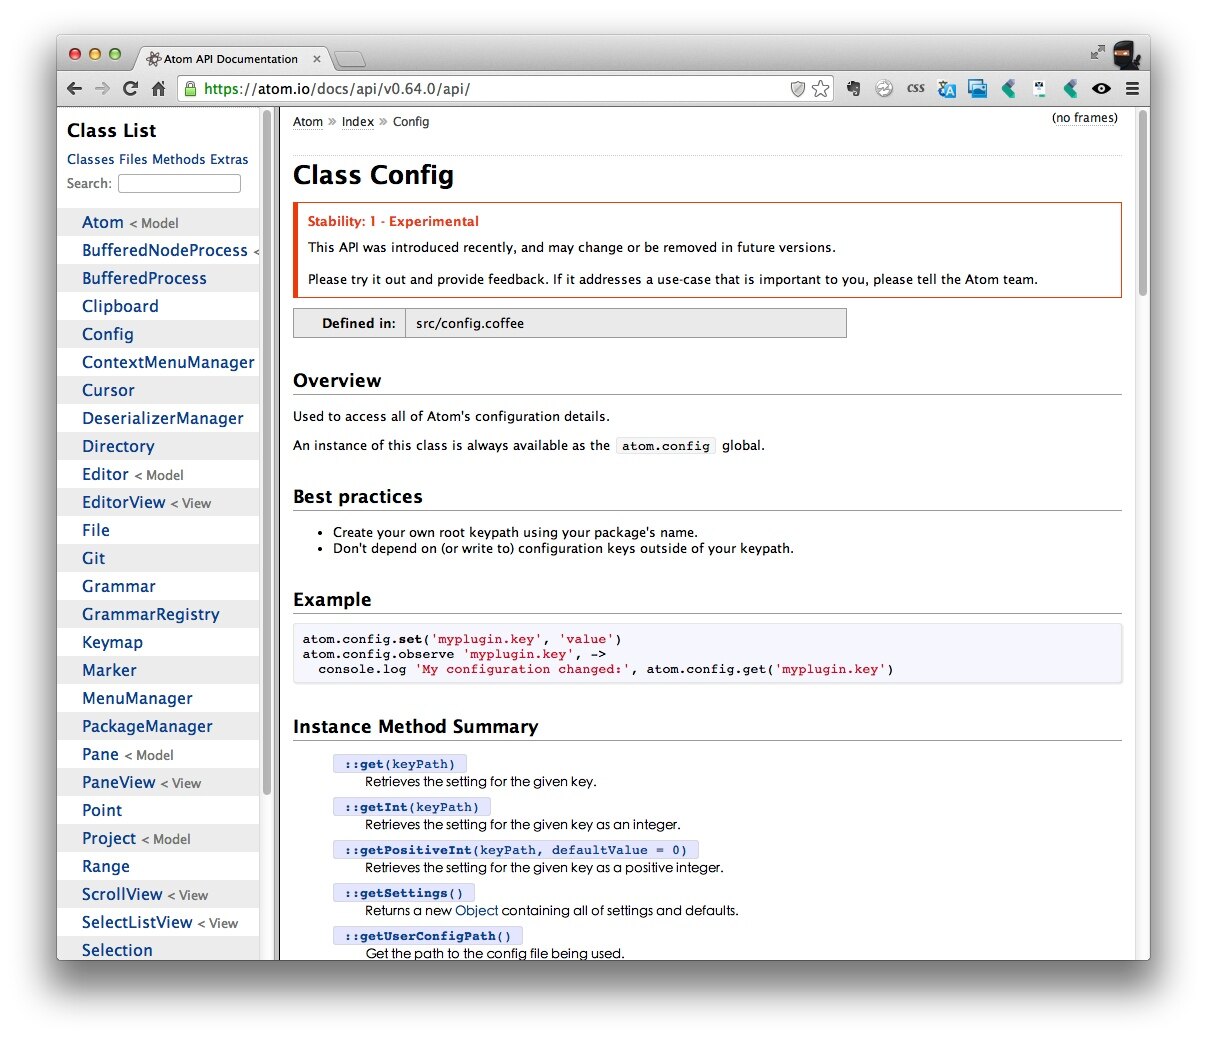
Task: Open a new browser tab
Action: coord(349,59)
